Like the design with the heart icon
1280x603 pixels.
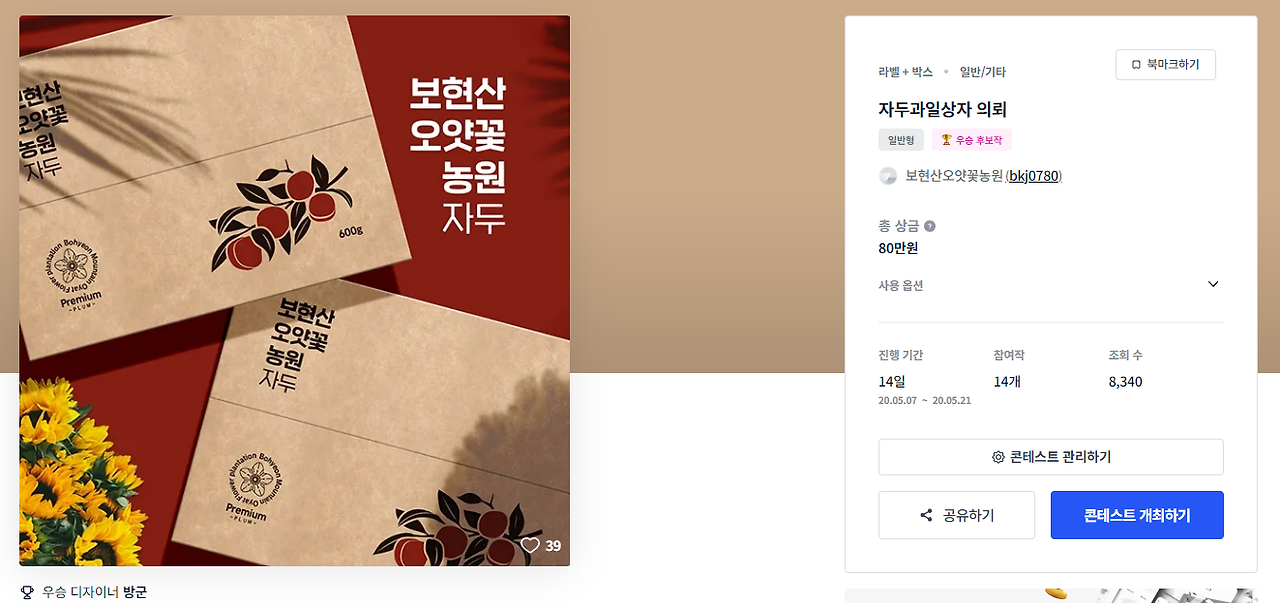click(x=530, y=545)
